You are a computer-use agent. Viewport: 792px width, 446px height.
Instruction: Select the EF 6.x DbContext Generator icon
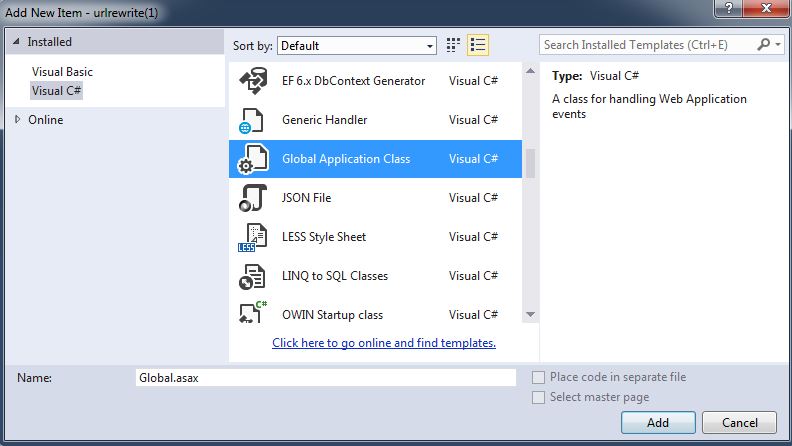(x=252, y=81)
